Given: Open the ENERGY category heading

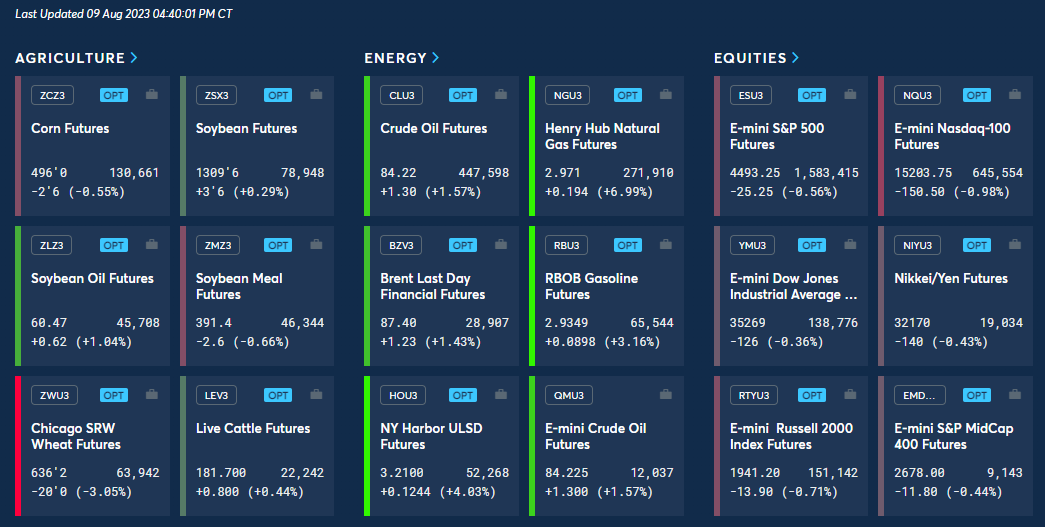Looking at the screenshot, I should tap(395, 58).
